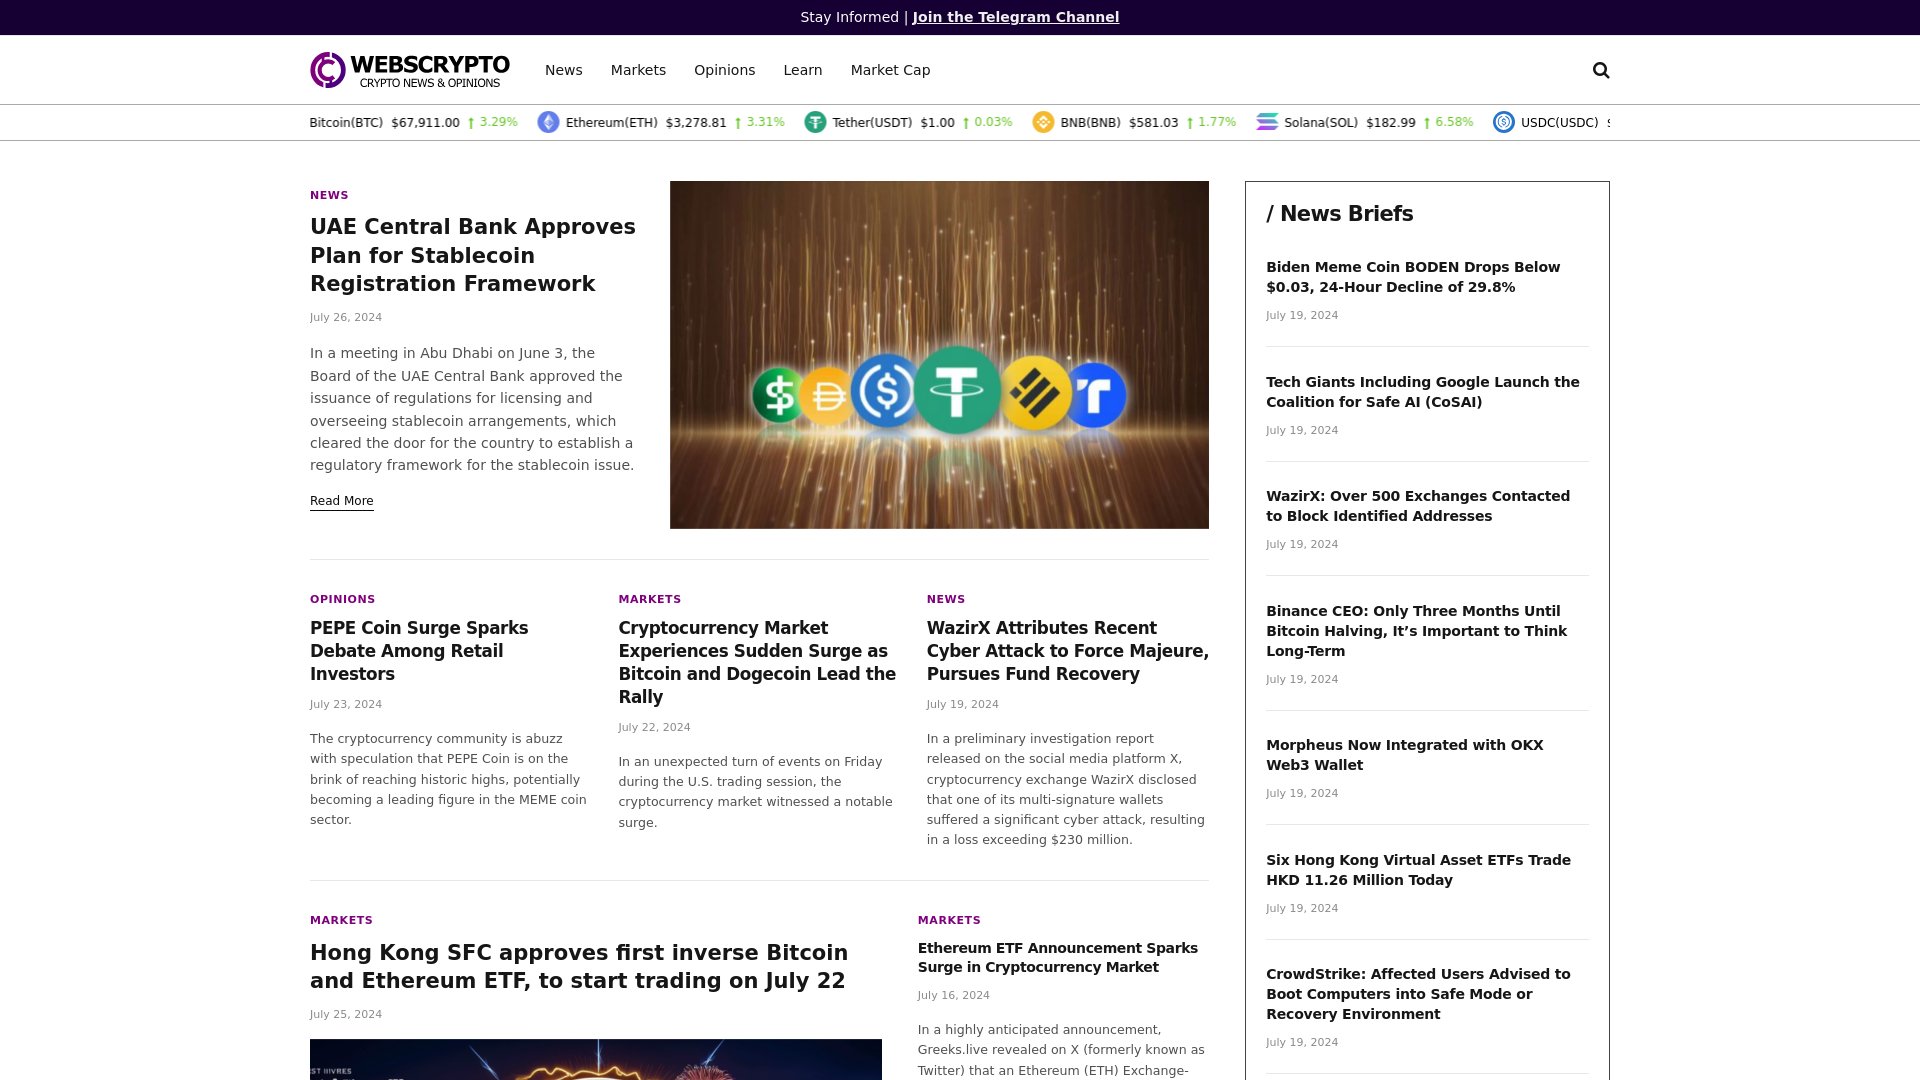Click NEWS label above WazirX article
1920x1080 pixels.
tap(946, 600)
